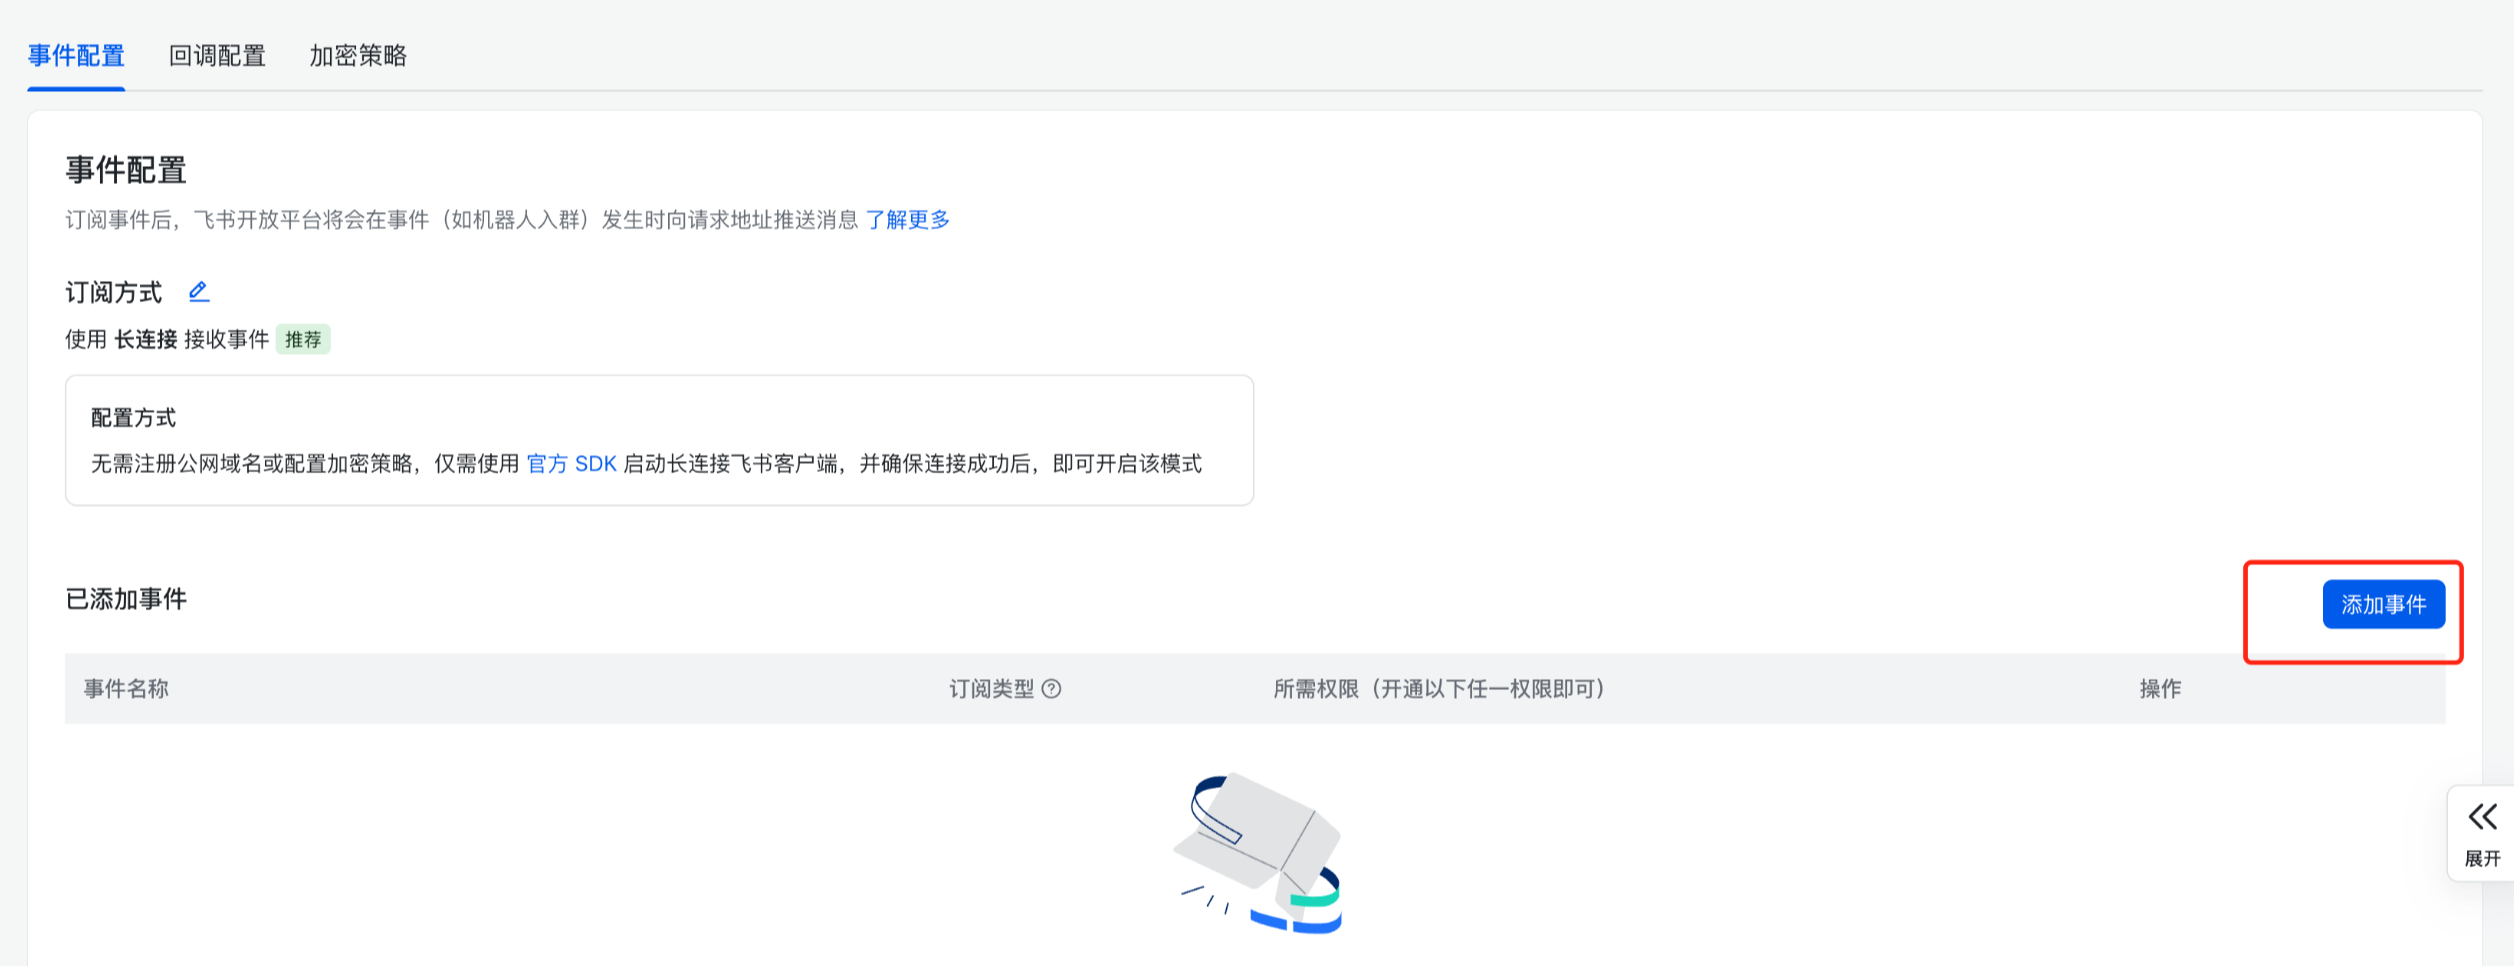Click the 订阅方式 section label

click(114, 293)
